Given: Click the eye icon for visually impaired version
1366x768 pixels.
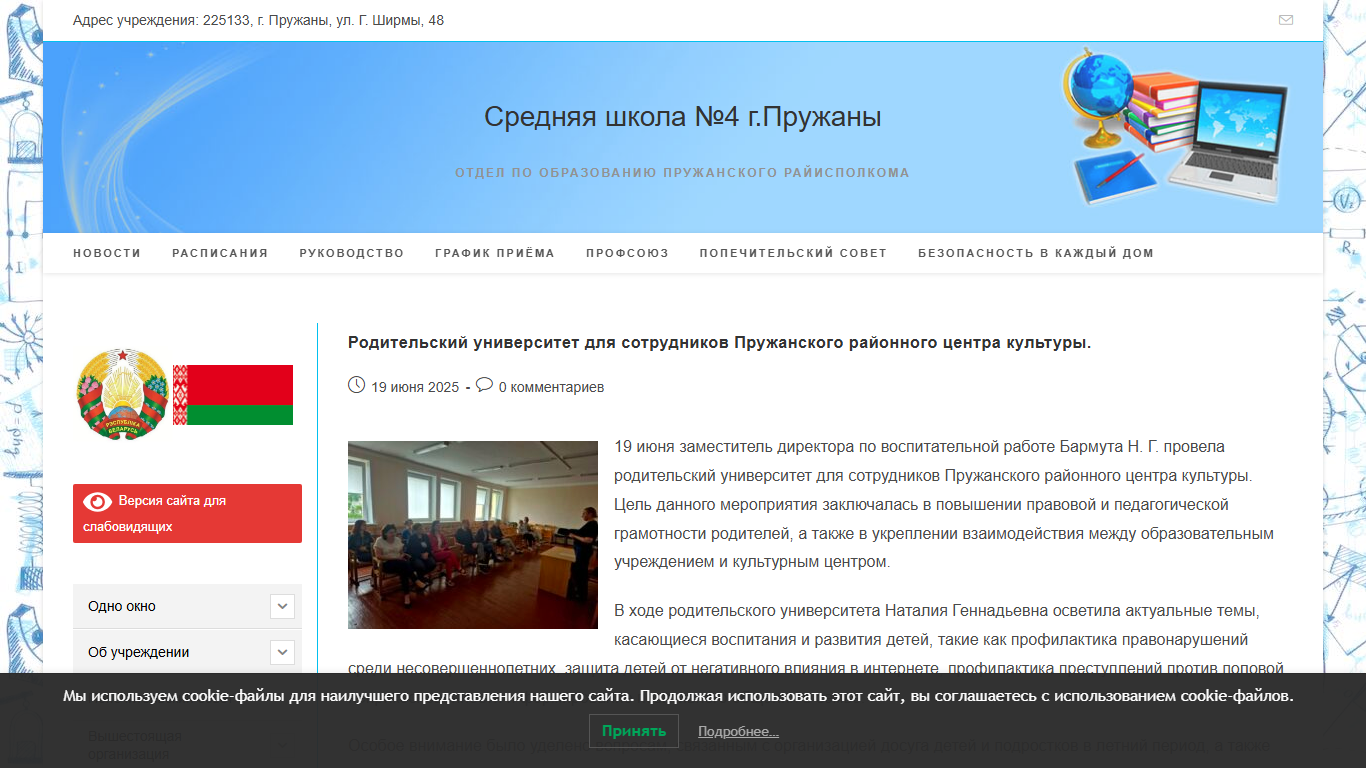Looking at the screenshot, I should [98, 501].
